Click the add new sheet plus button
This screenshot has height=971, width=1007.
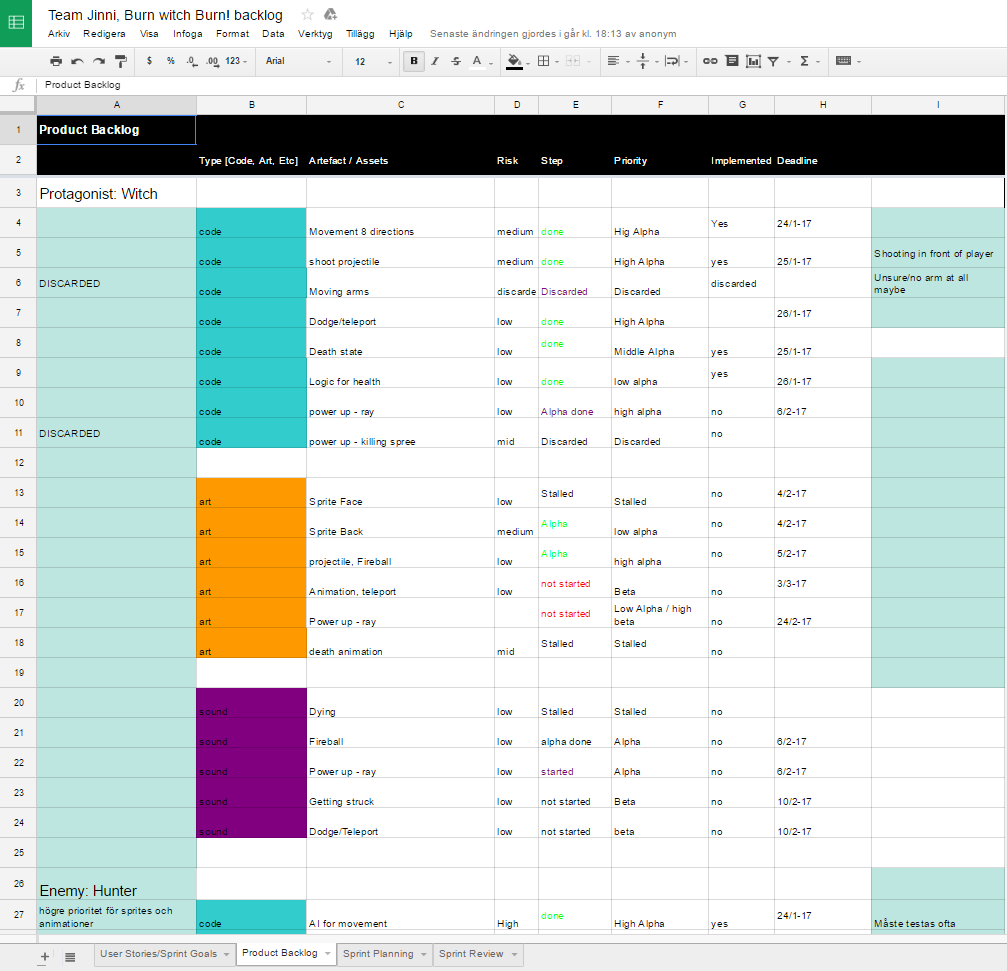click(44, 957)
